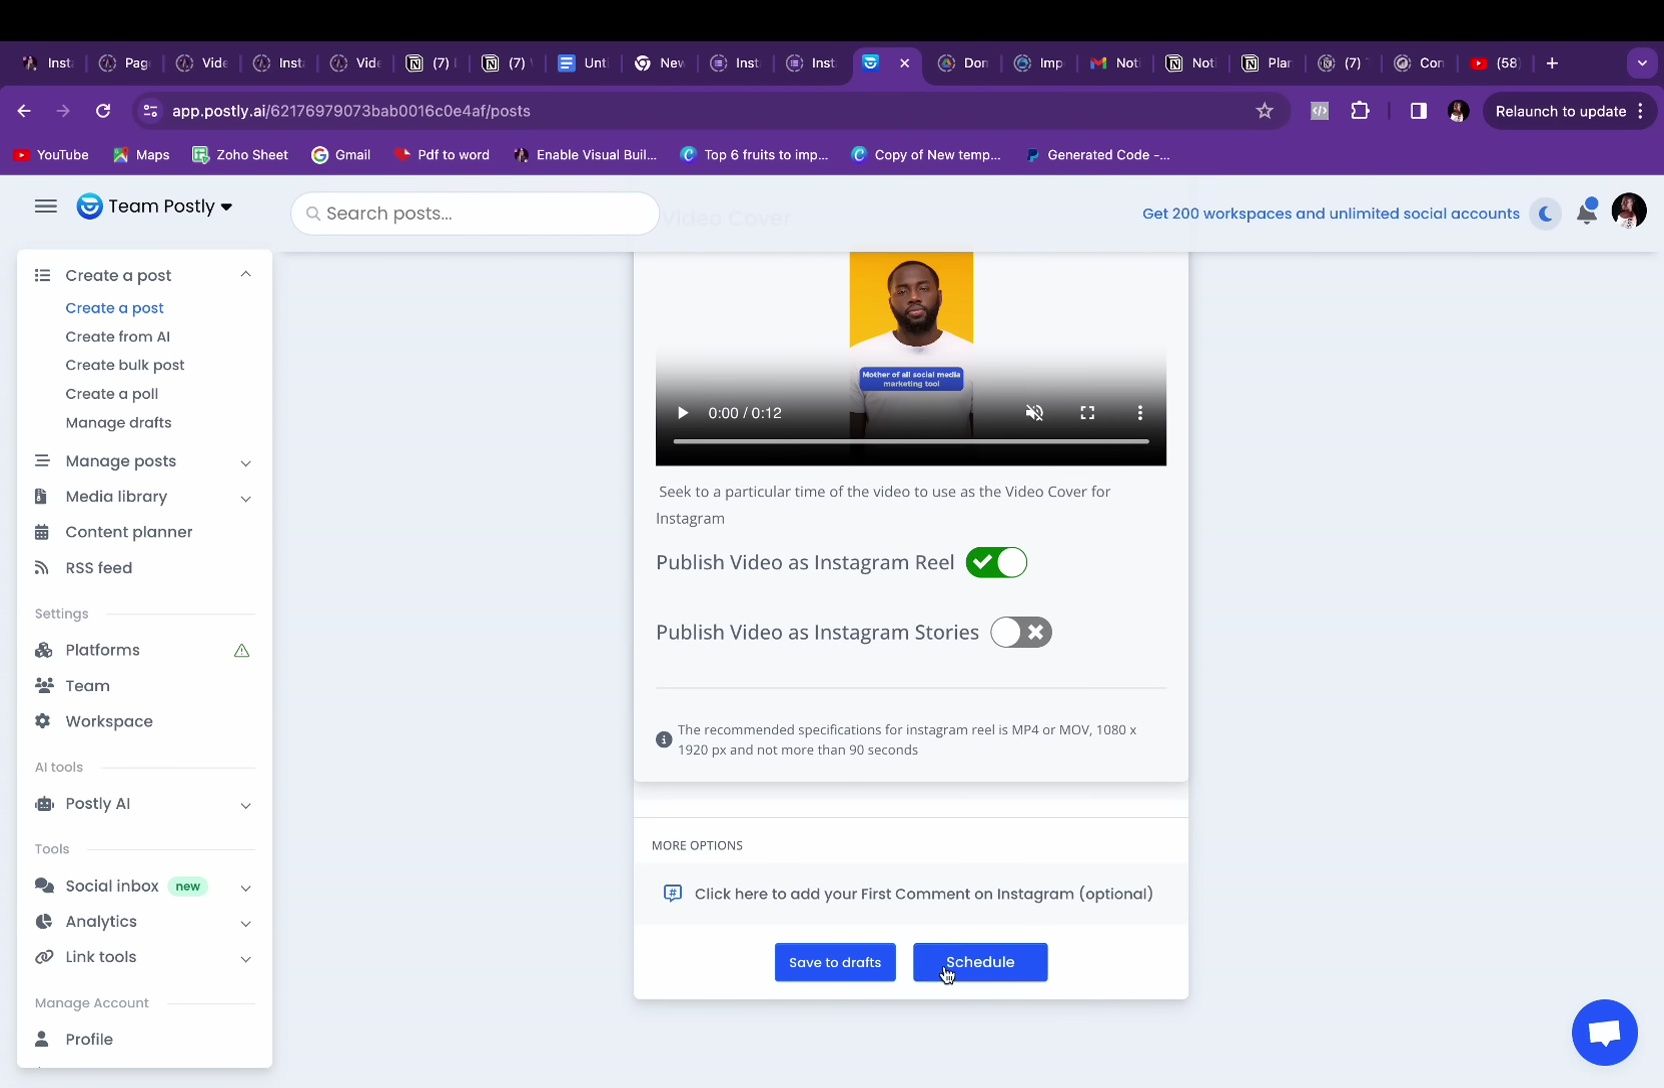This screenshot has width=1664, height=1088.
Task: Enable Publish Video as Instagram Stories toggle
Action: 1021,632
